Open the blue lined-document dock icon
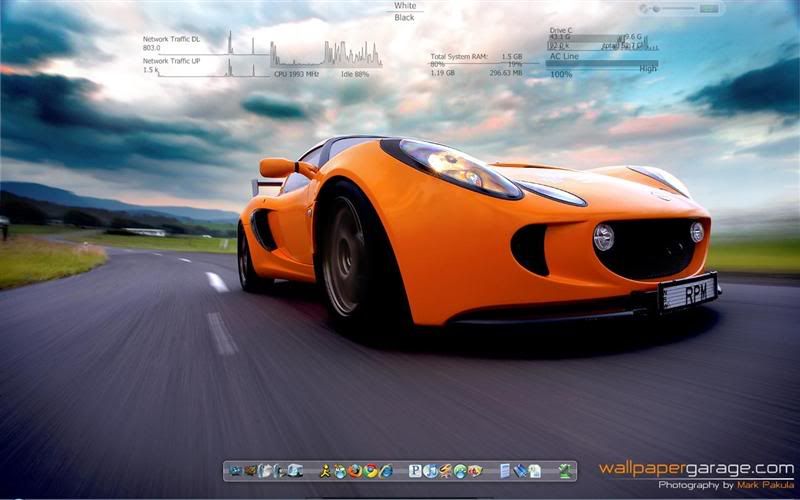The width and height of the screenshot is (800, 500). pyautogui.click(x=505, y=471)
